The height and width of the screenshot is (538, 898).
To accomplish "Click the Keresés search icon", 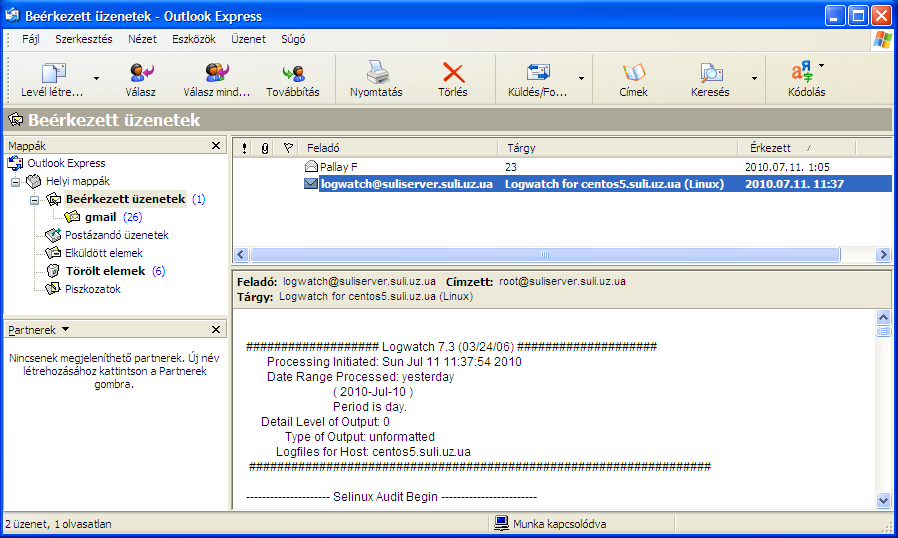I will (x=710, y=74).
